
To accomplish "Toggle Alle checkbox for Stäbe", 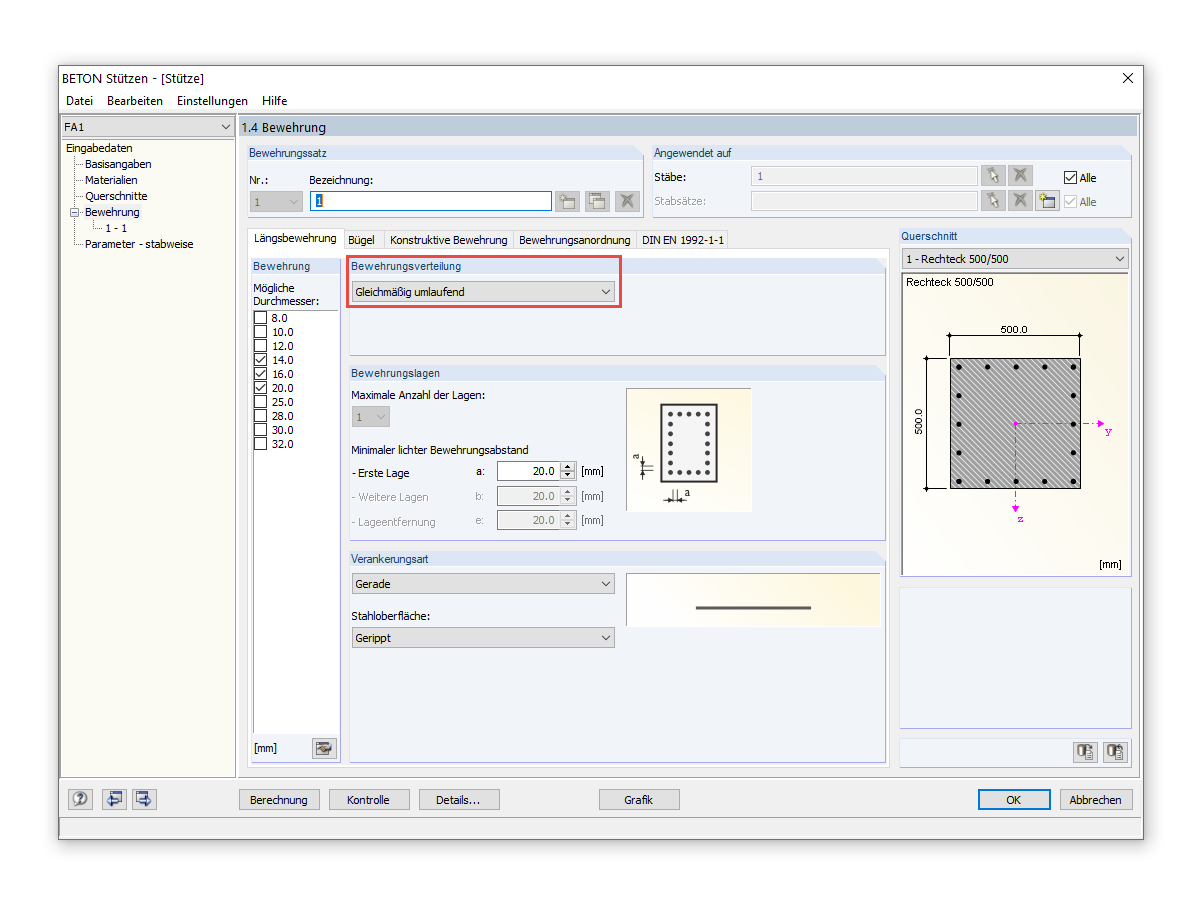I will click(x=1071, y=178).
